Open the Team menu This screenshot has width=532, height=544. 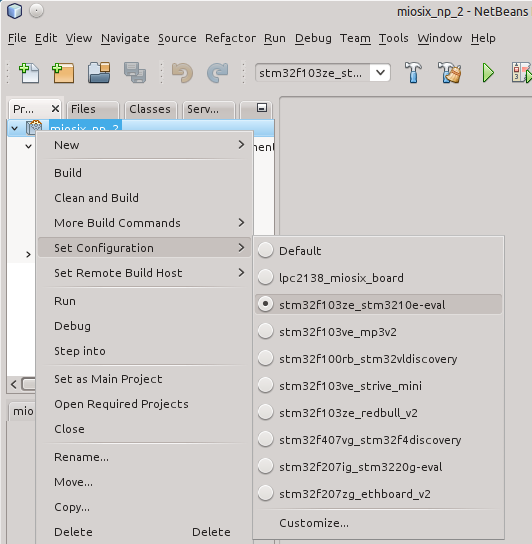tap(355, 38)
